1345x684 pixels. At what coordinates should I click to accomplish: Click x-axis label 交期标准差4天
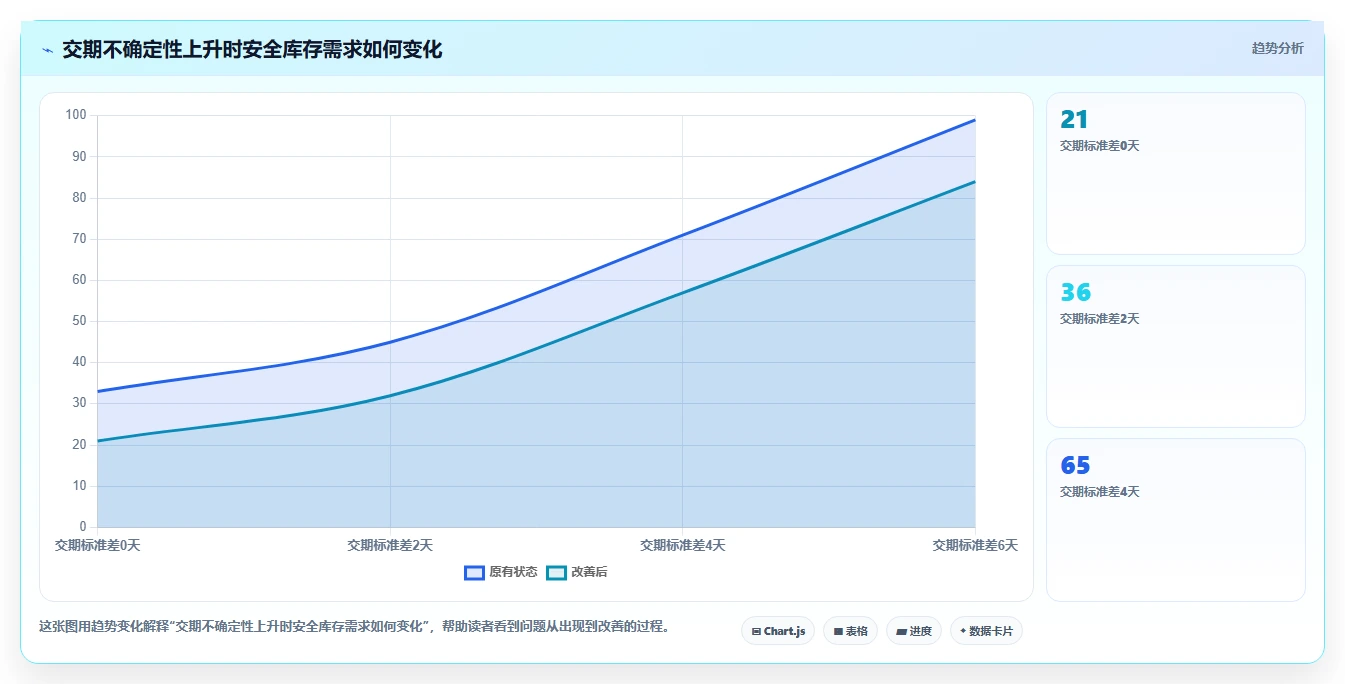click(x=683, y=545)
